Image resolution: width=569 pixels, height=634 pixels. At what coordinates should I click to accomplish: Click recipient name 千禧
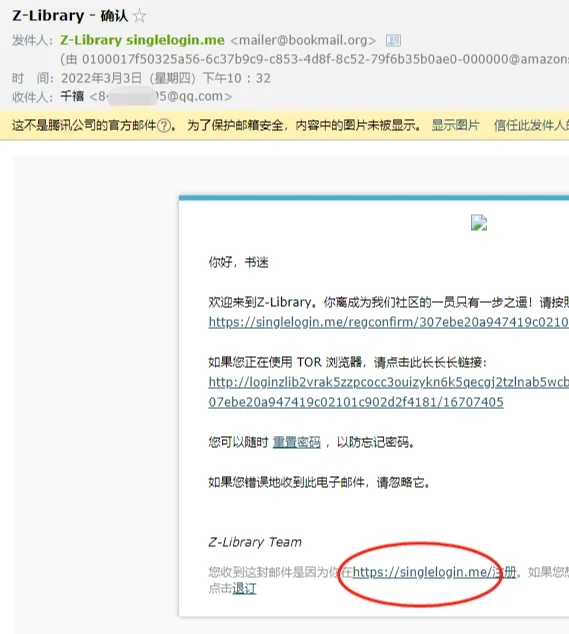pos(72,96)
